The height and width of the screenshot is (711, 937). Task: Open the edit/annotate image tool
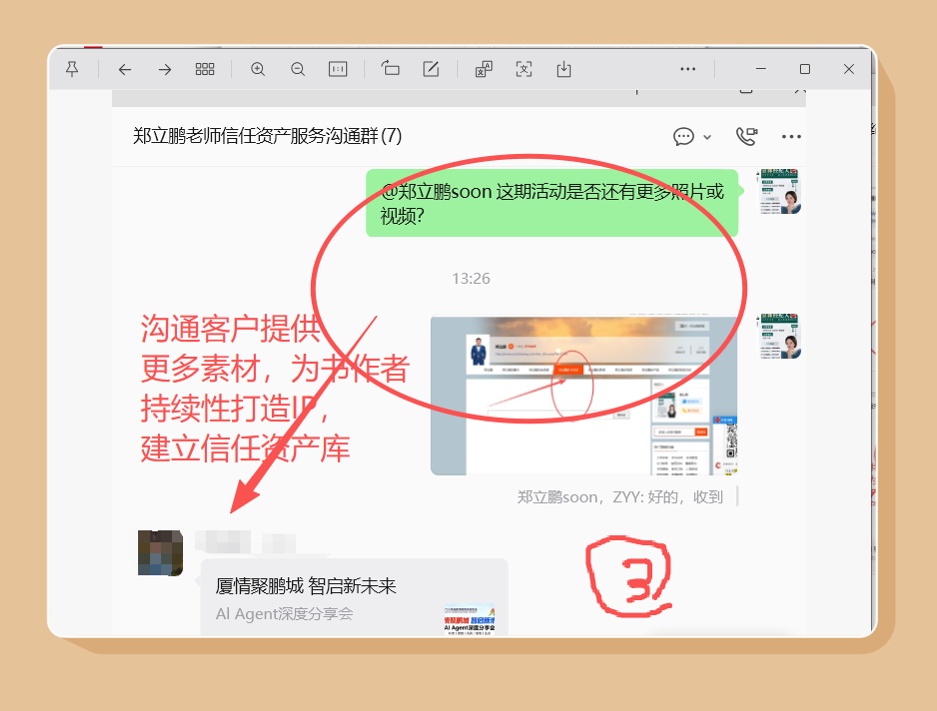pos(431,69)
